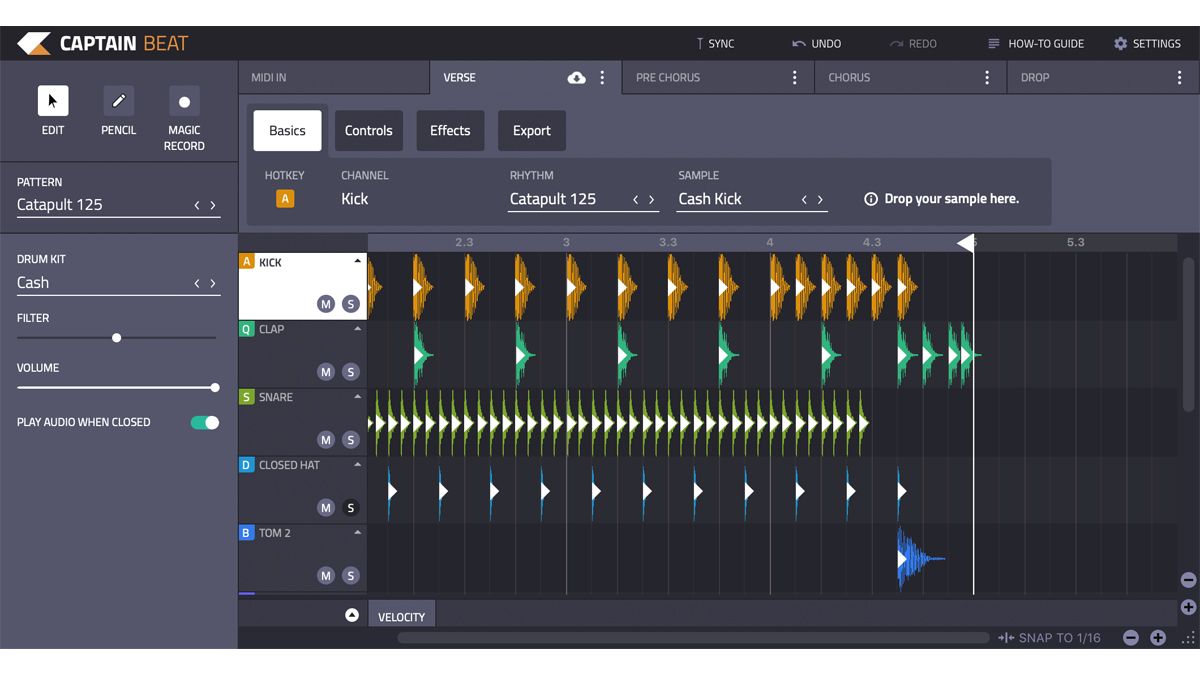This screenshot has width=1200, height=675.
Task: Mute the Clap channel
Action: 326,372
